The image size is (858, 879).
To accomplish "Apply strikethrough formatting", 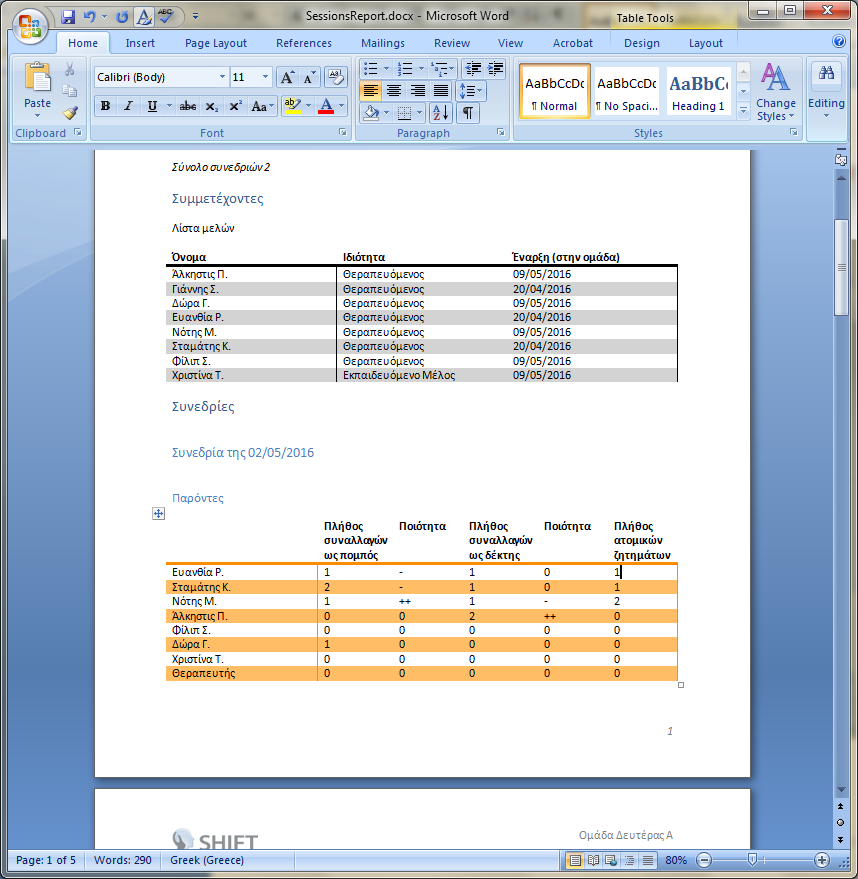I will (188, 106).
